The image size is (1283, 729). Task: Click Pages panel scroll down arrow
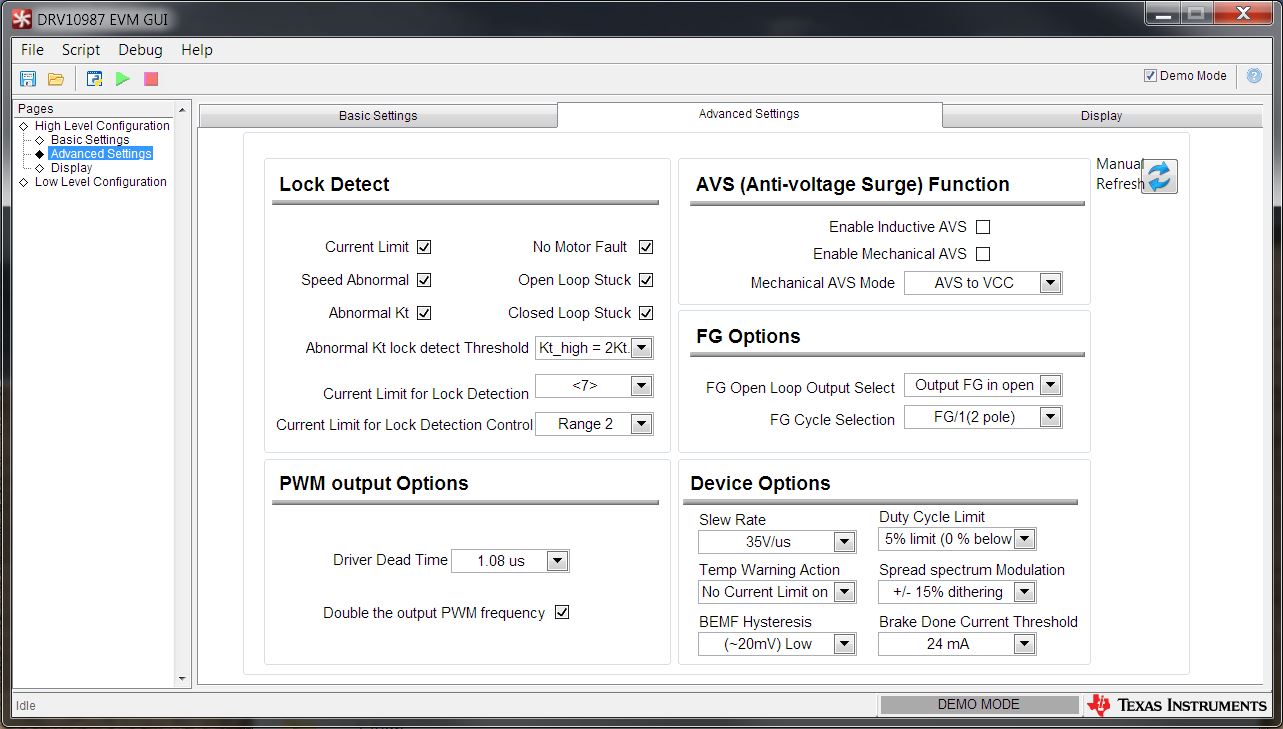(x=182, y=679)
